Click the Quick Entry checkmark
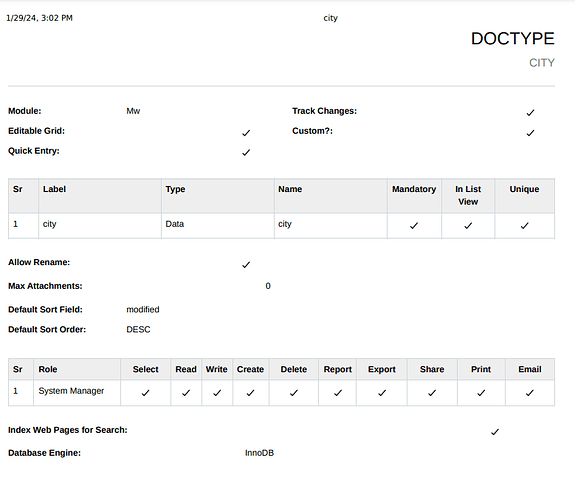This screenshot has width=575, height=500. [246, 152]
